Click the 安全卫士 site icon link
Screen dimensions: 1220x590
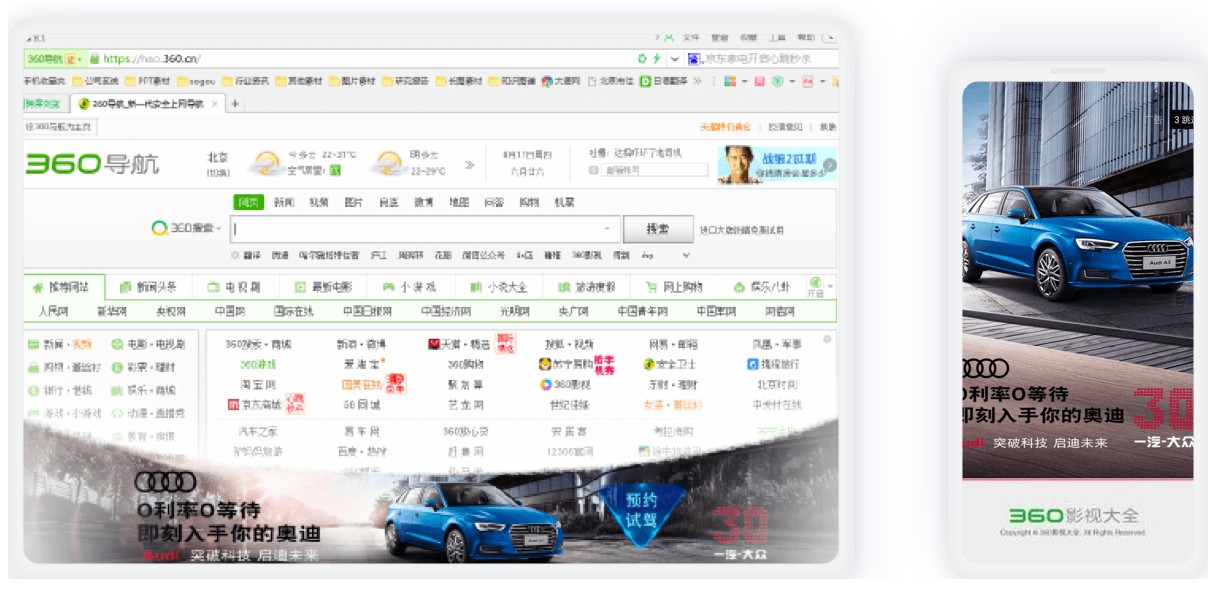648,364
